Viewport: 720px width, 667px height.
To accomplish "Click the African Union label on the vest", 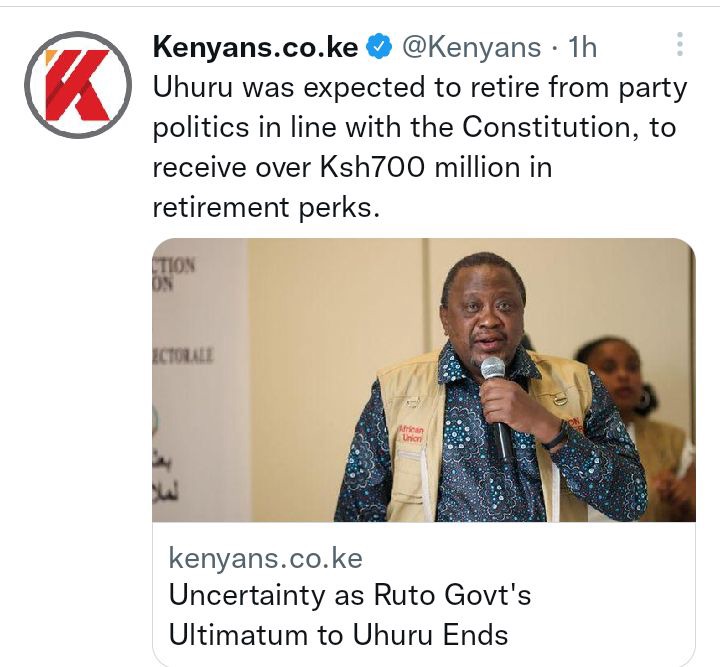I will pyautogui.click(x=411, y=434).
